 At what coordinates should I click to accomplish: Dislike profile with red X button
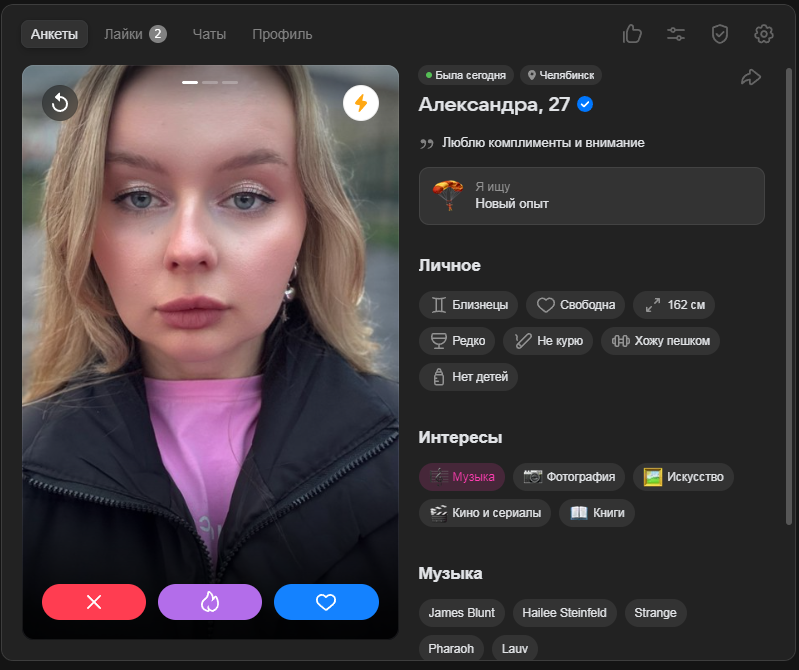pyautogui.click(x=94, y=602)
